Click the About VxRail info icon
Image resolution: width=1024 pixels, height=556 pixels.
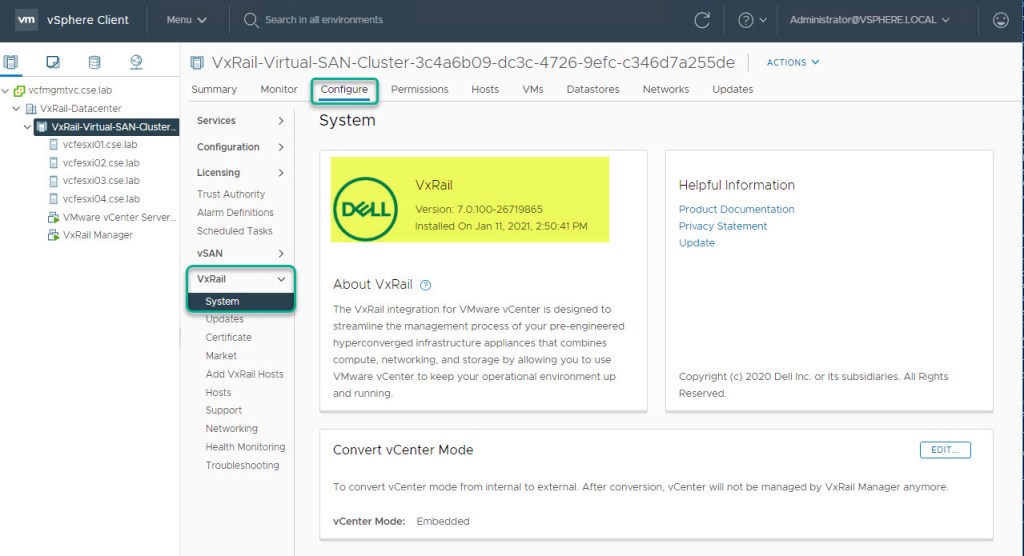tap(426, 285)
